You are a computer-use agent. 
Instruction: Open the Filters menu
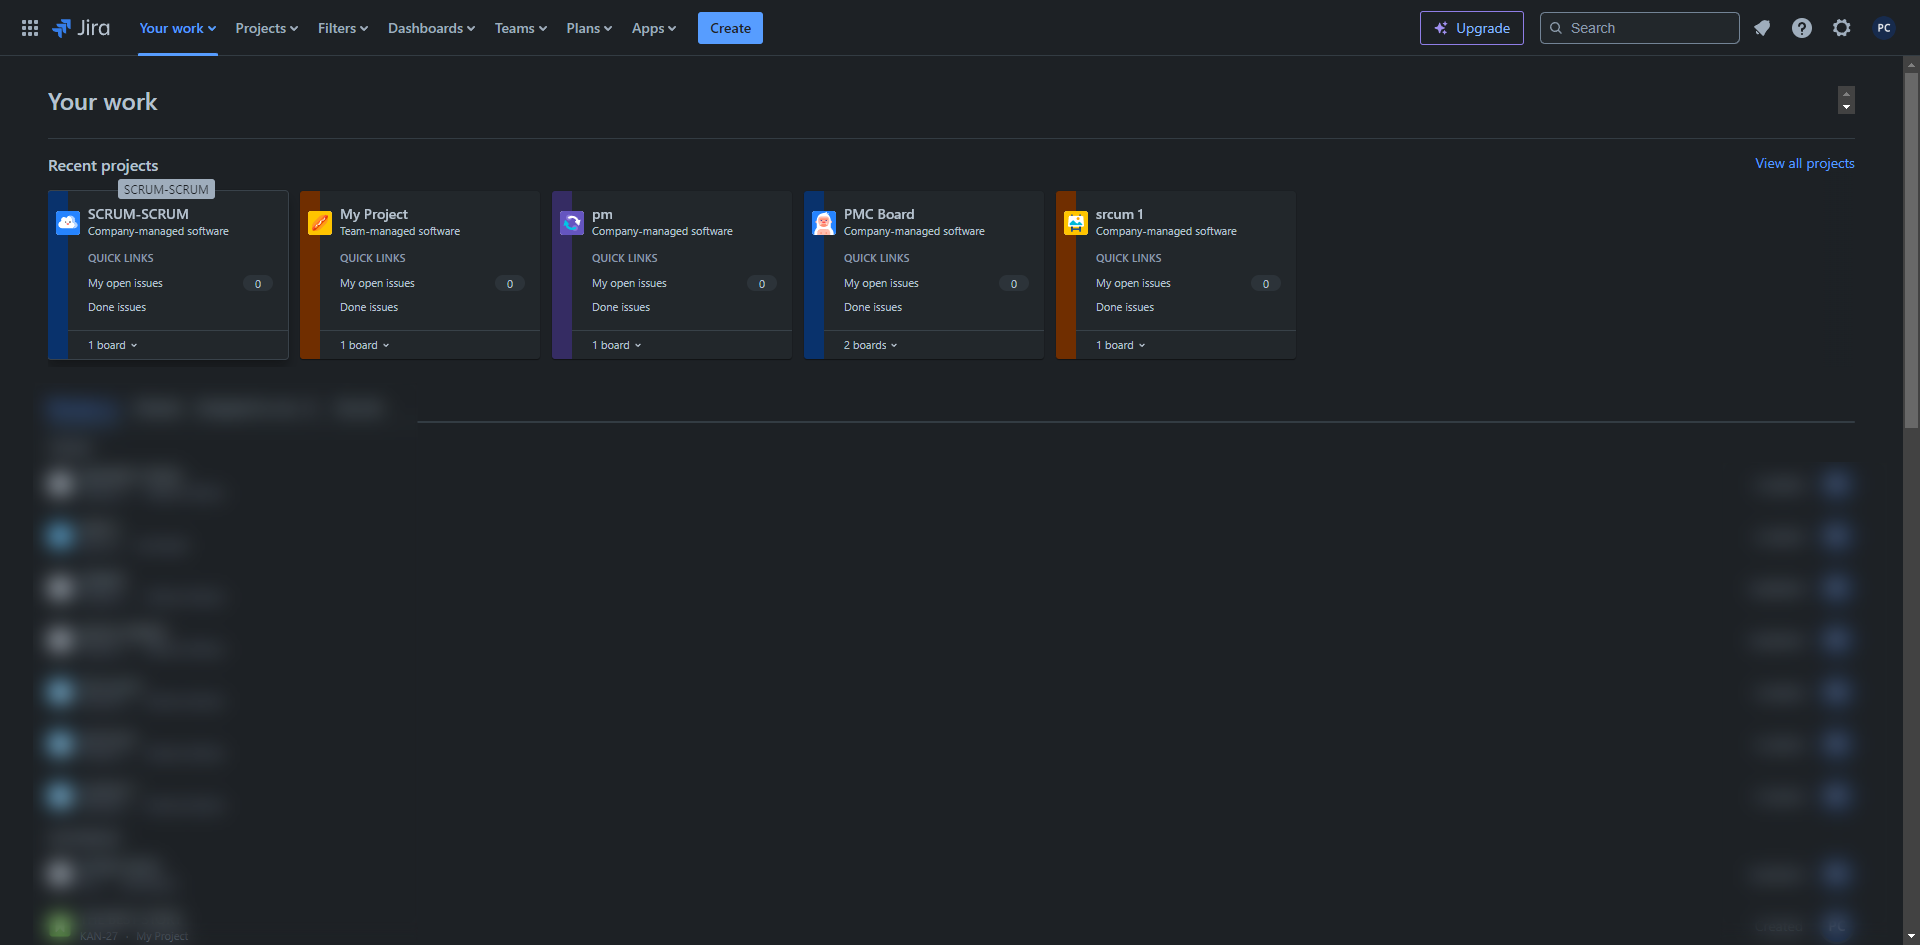[x=343, y=28]
